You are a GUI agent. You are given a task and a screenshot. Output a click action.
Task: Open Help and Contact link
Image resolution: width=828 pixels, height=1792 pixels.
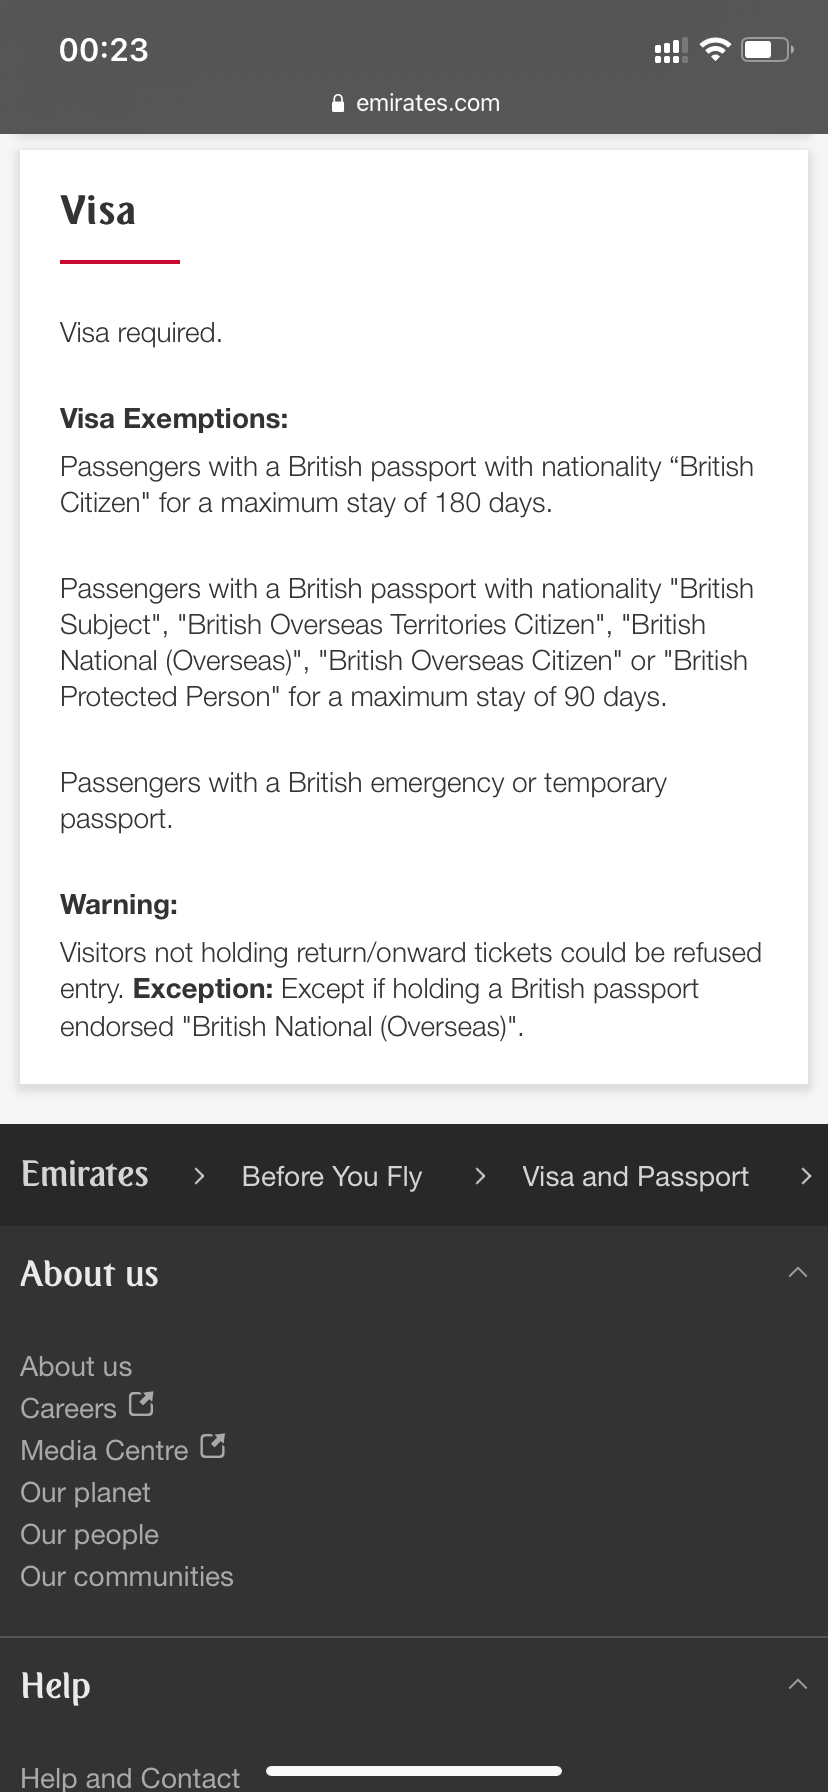[130, 1777]
